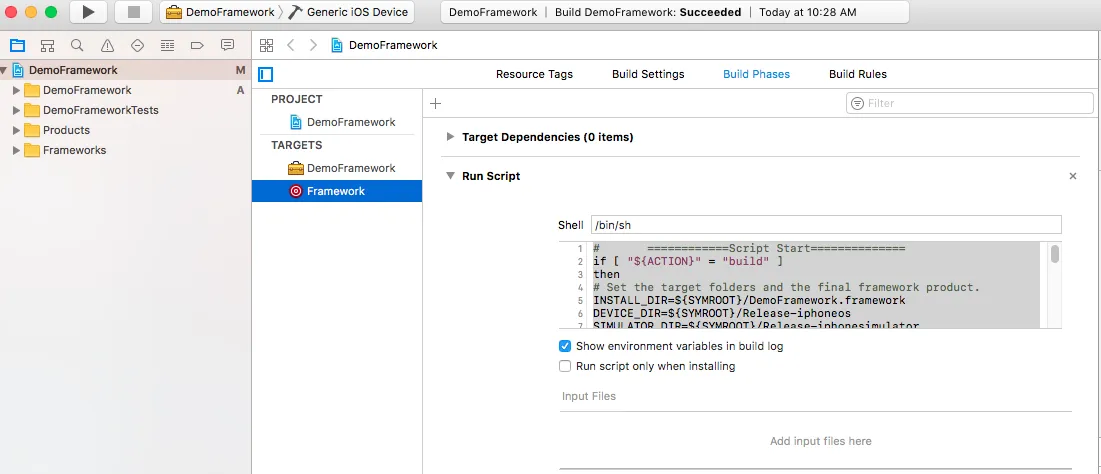Select the DemoFrameworkTests folder row
1101x474 pixels.
126,110
